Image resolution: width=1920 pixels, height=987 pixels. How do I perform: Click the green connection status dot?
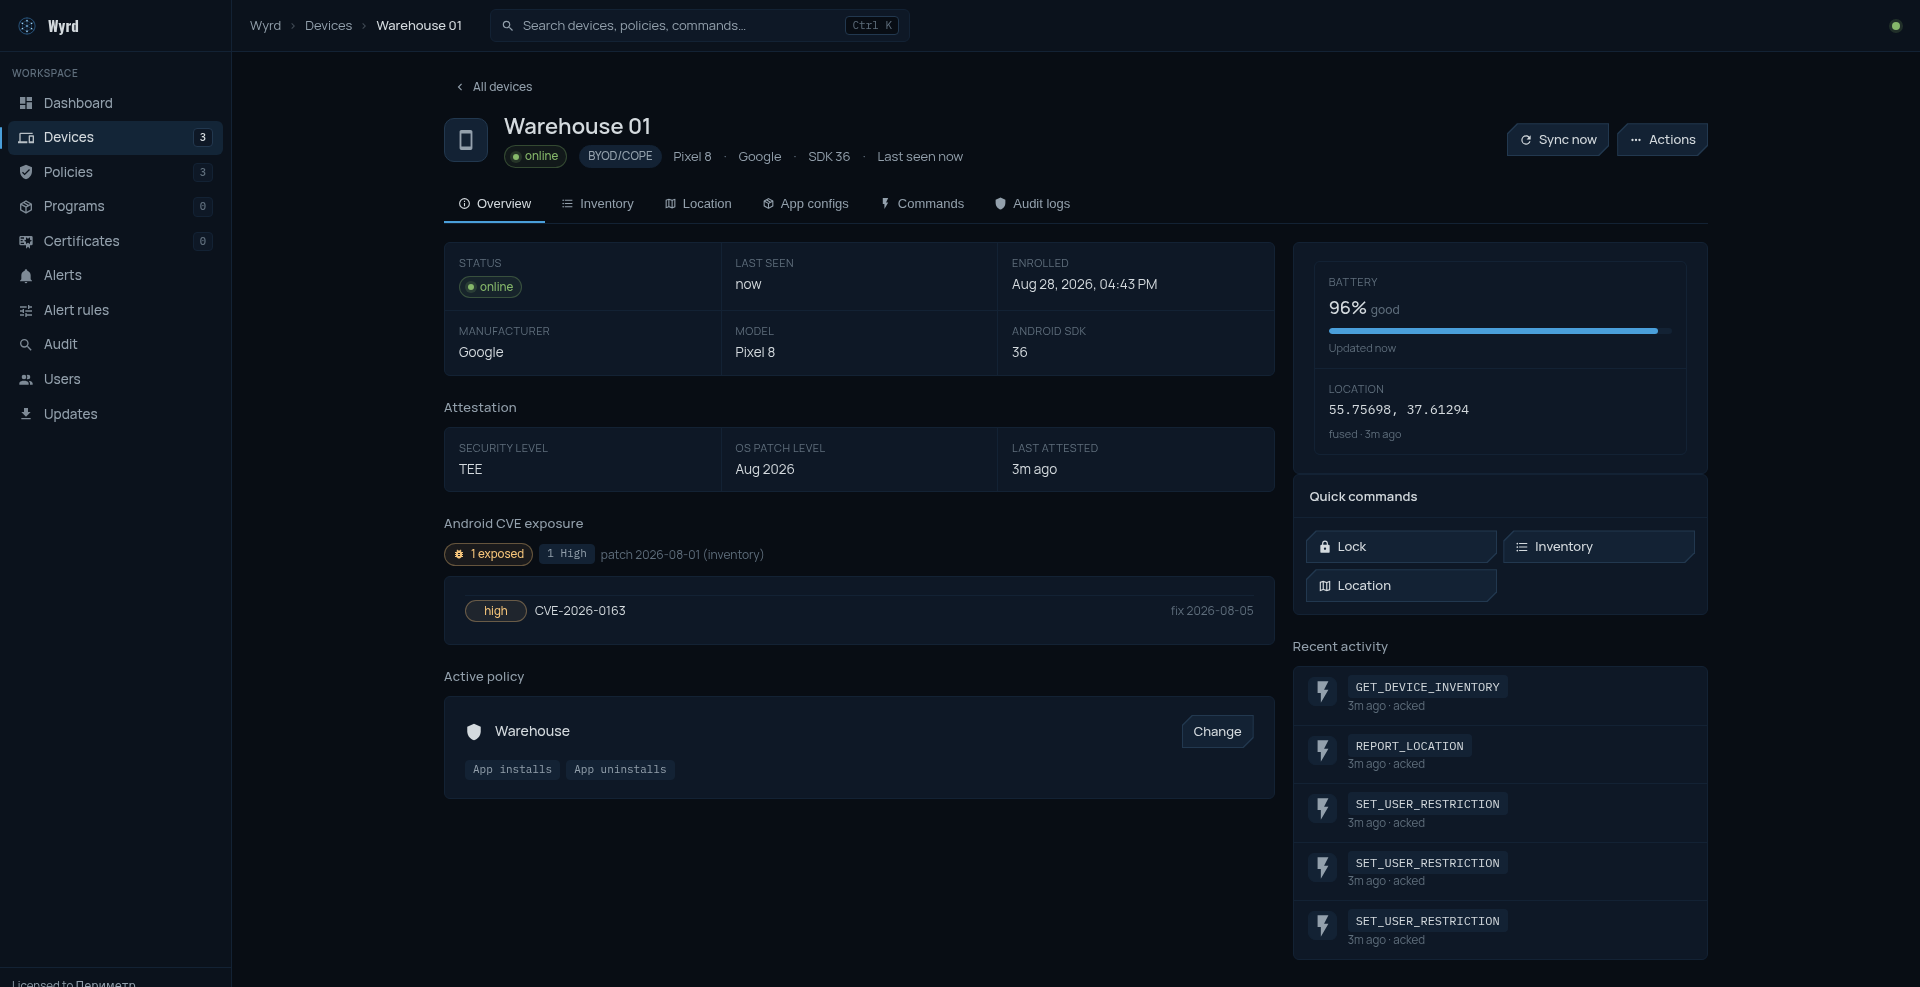(1895, 26)
